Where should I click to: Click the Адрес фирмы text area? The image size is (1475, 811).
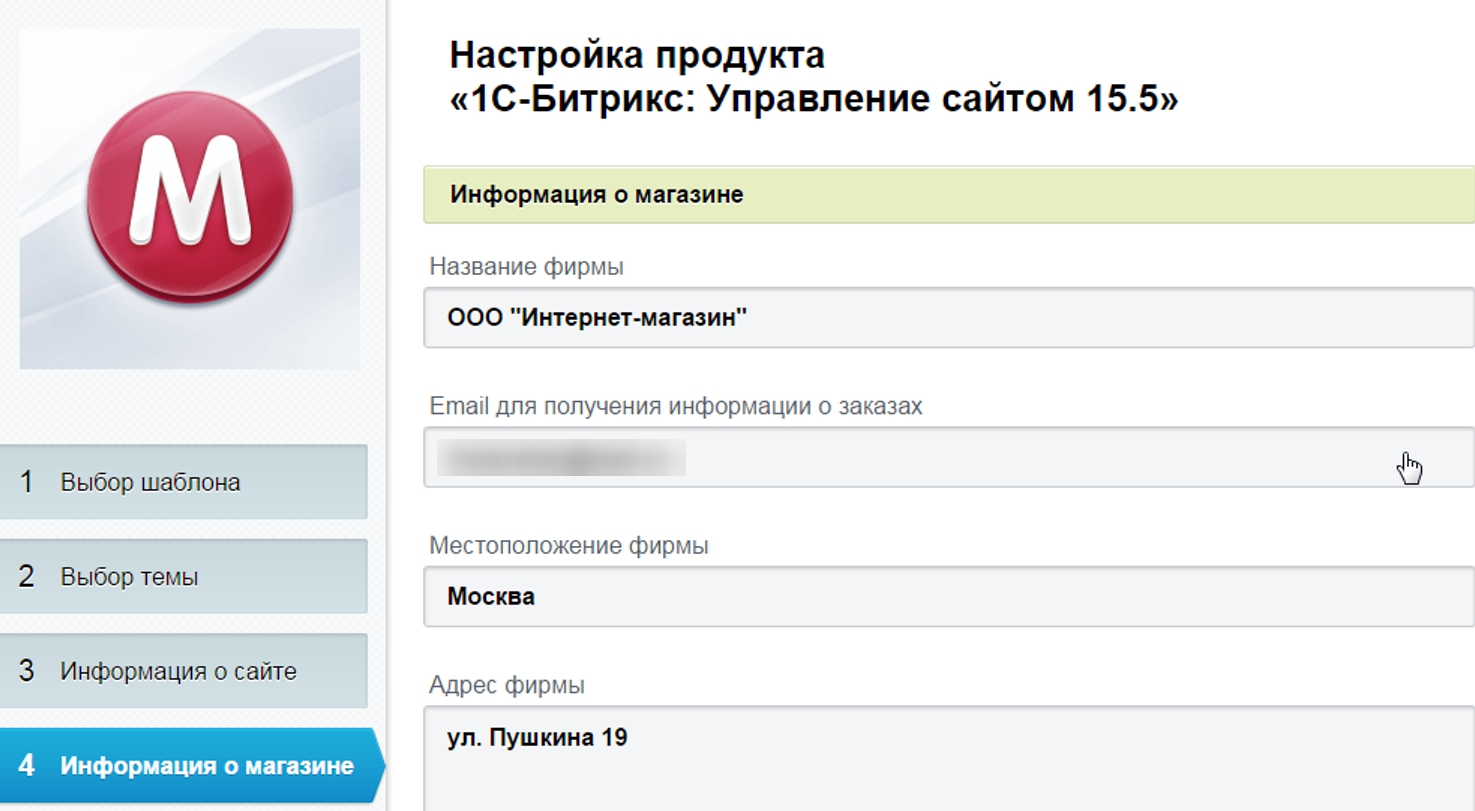(x=949, y=759)
